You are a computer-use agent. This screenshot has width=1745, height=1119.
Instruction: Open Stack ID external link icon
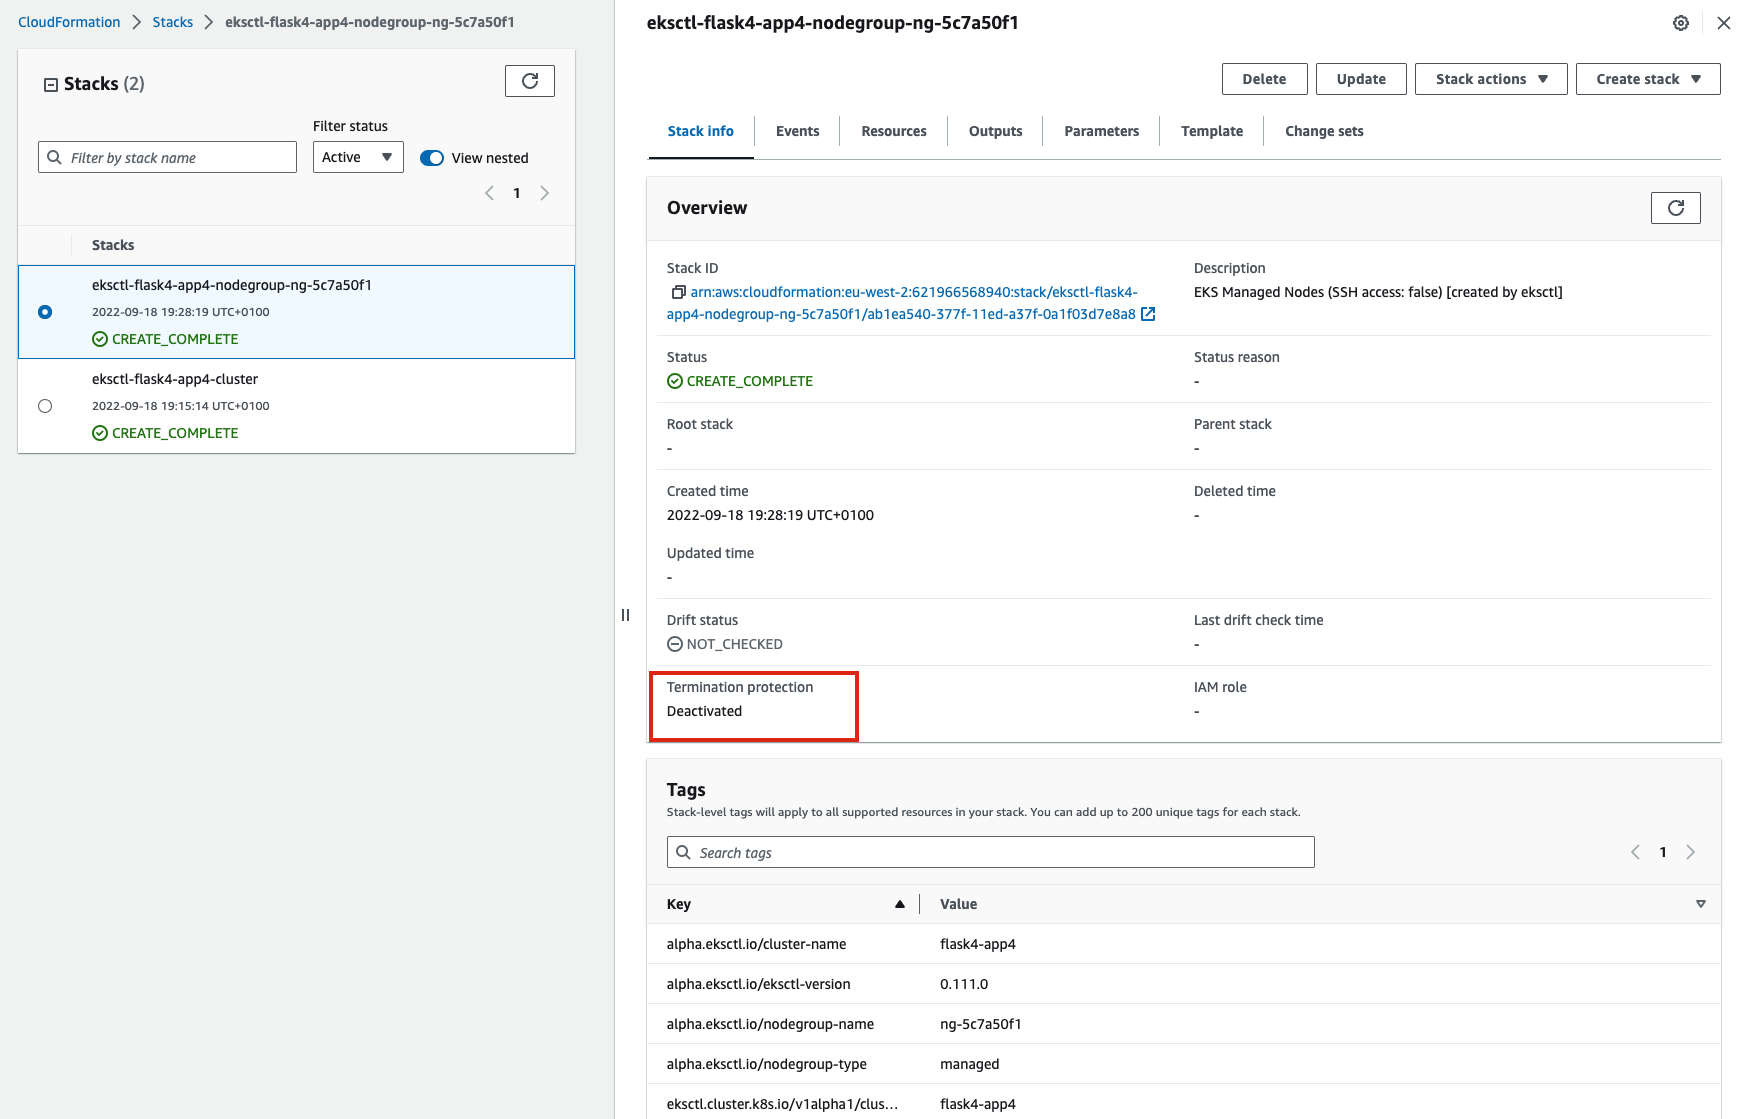tap(1148, 314)
